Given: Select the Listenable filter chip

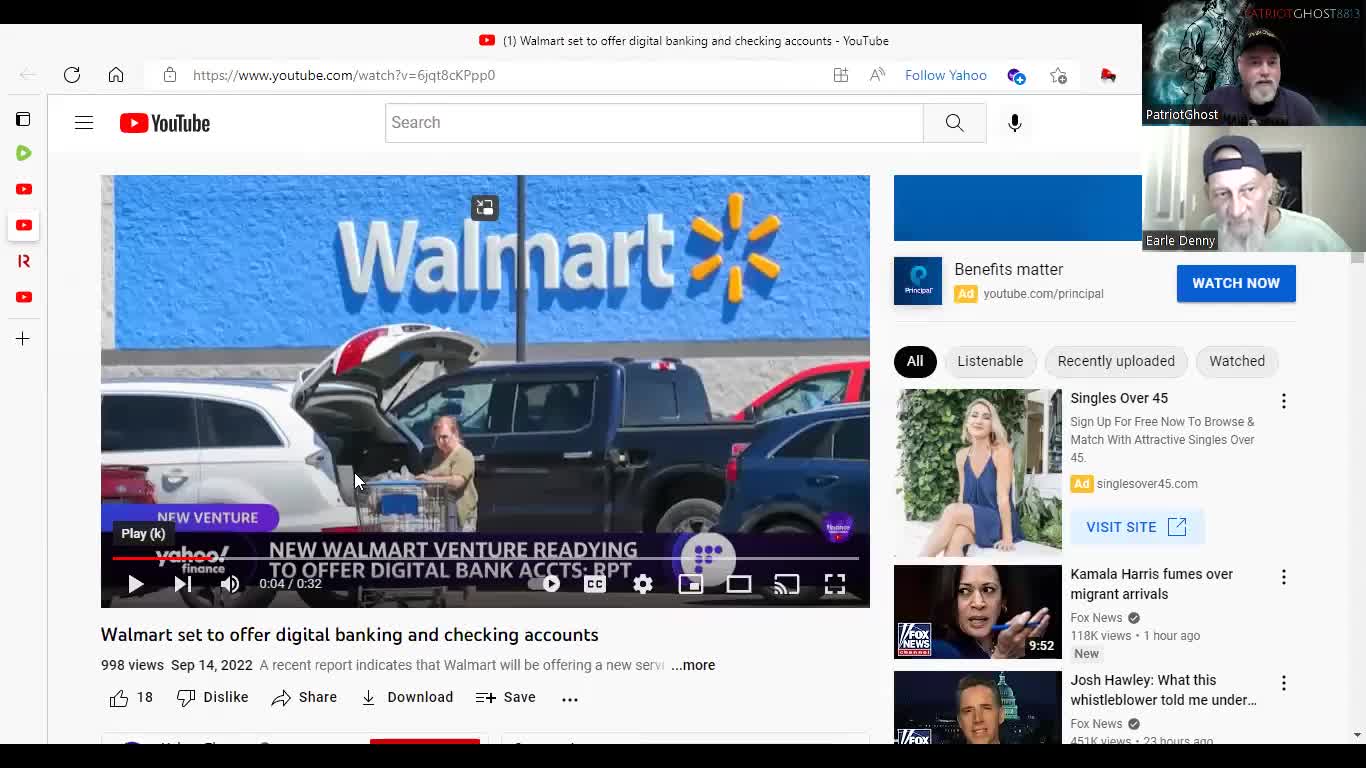Looking at the screenshot, I should coord(990,361).
